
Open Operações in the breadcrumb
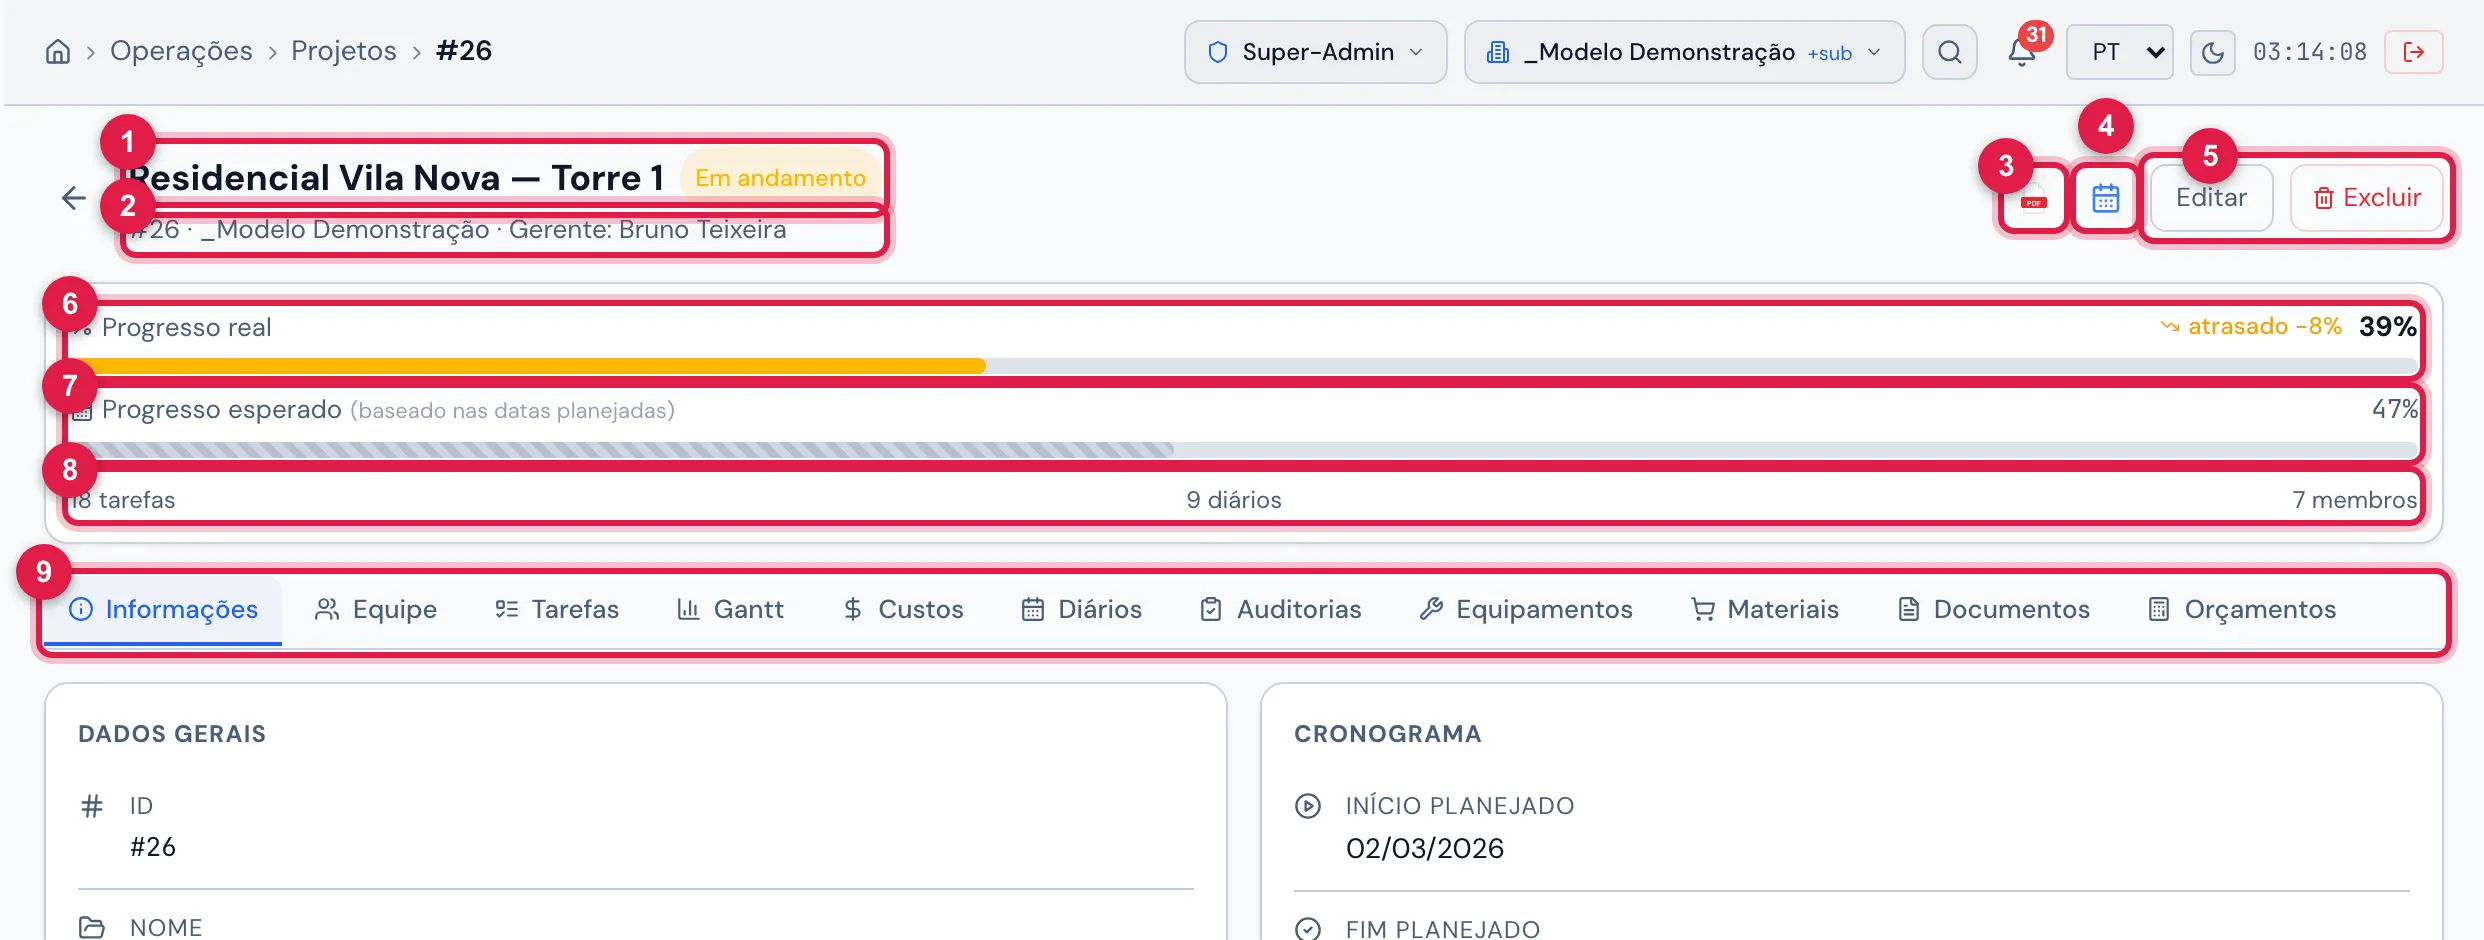click(x=181, y=51)
